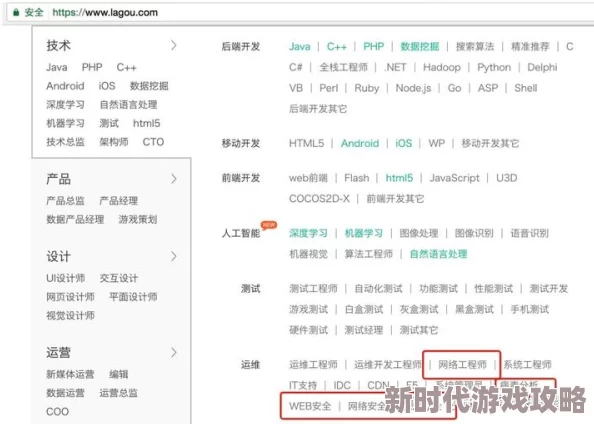This screenshot has width=594, height=424.
Task: Expand the 技术 category chevron
Action: click(x=174, y=45)
